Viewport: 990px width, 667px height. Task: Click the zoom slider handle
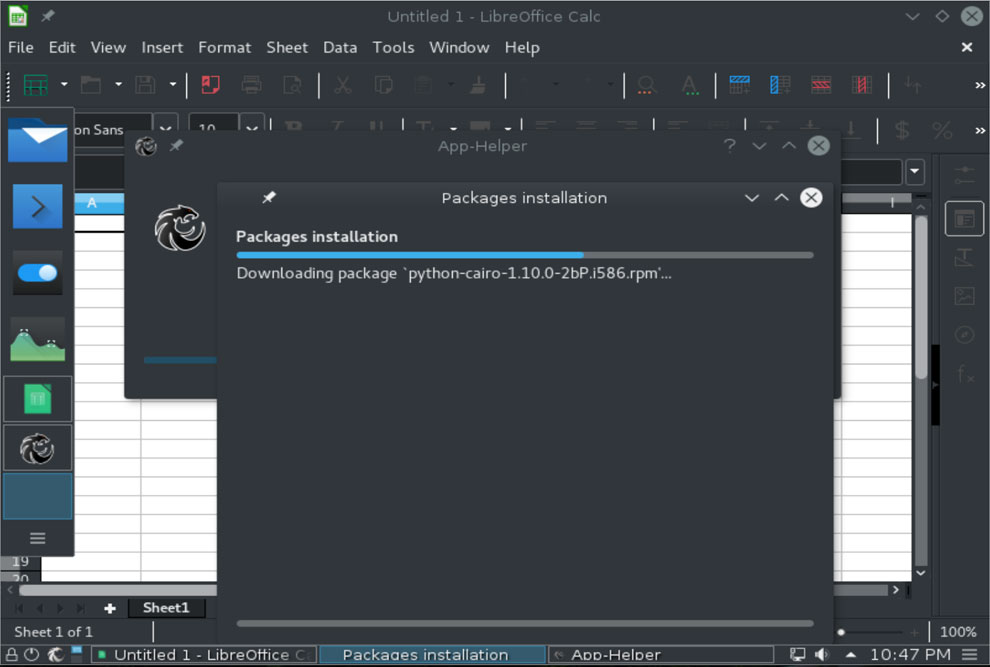841,632
